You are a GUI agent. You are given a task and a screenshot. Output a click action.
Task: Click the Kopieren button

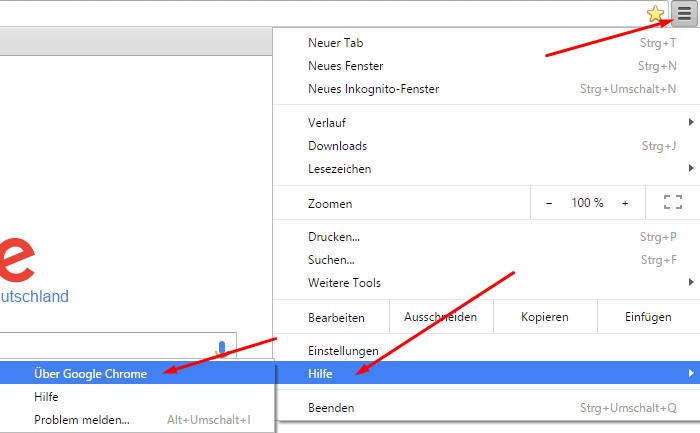point(545,317)
